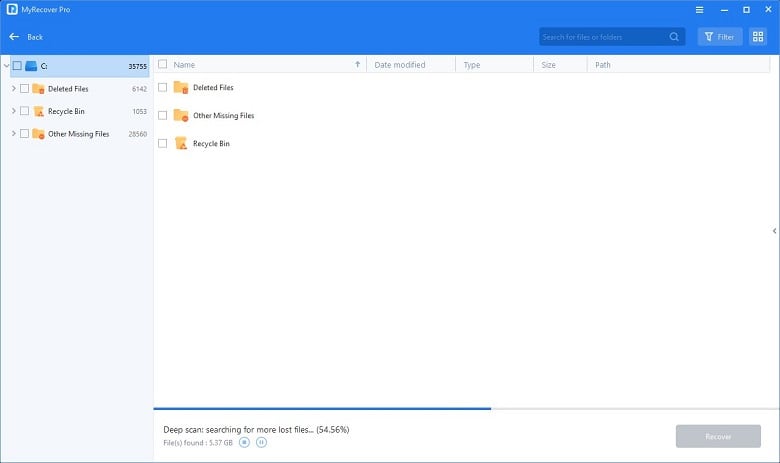The height and width of the screenshot is (463, 780).
Task: Tick Deleted Files checkbox in file list
Action: click(162, 87)
